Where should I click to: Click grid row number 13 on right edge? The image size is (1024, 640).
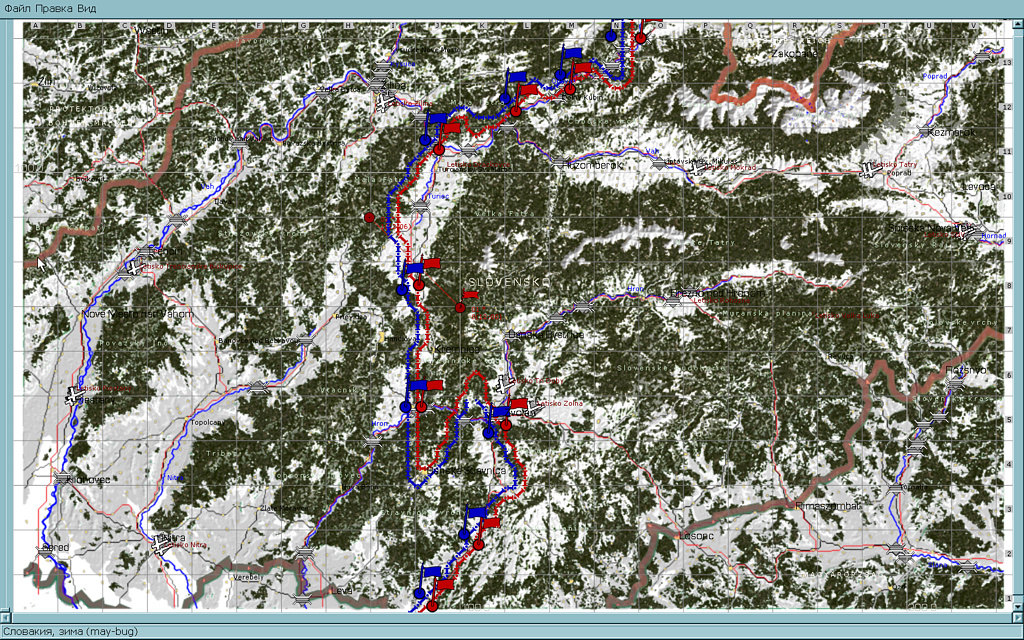pyautogui.click(x=1008, y=63)
